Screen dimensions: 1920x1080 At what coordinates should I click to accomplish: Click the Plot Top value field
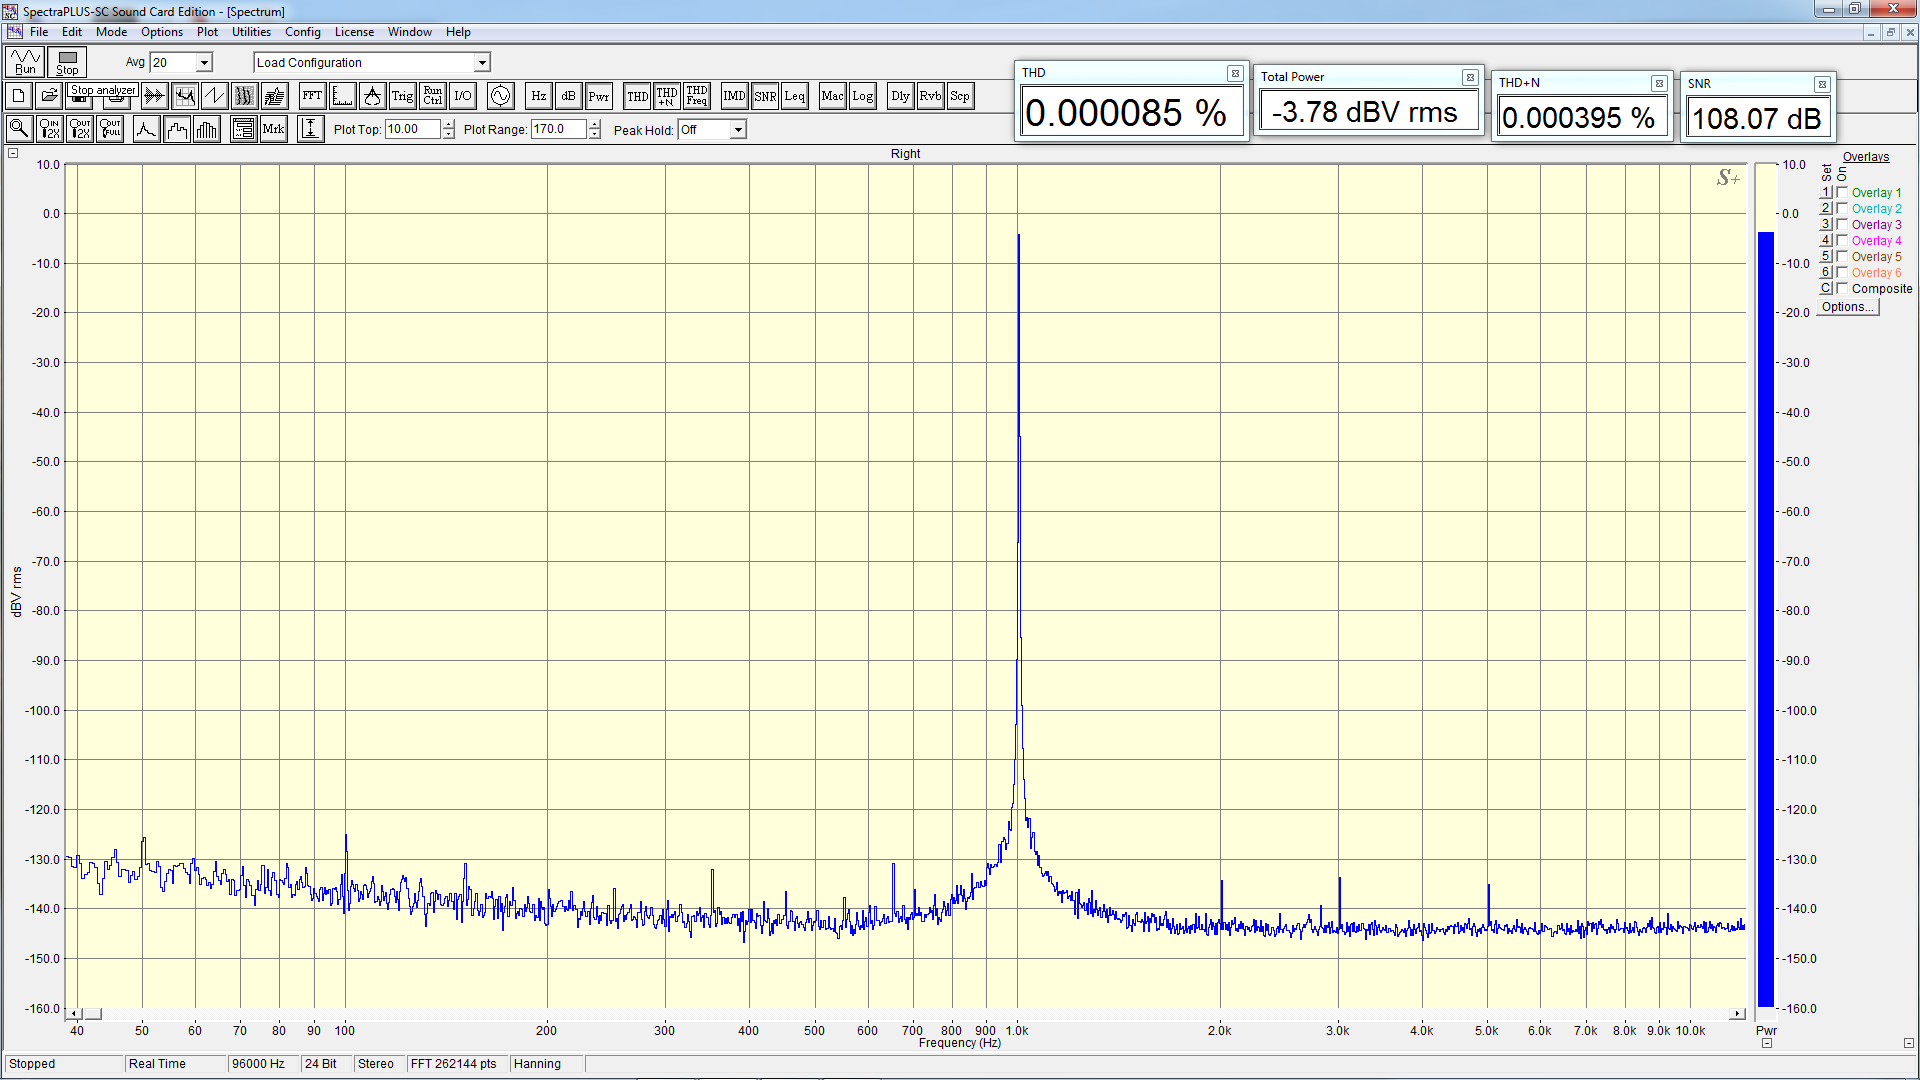tap(412, 129)
